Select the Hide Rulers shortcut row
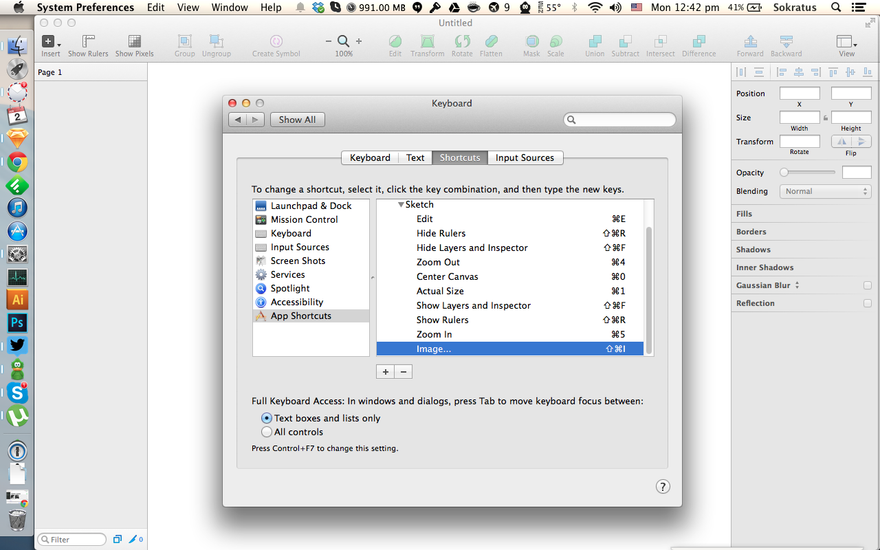The height and width of the screenshot is (550, 880). (510, 233)
